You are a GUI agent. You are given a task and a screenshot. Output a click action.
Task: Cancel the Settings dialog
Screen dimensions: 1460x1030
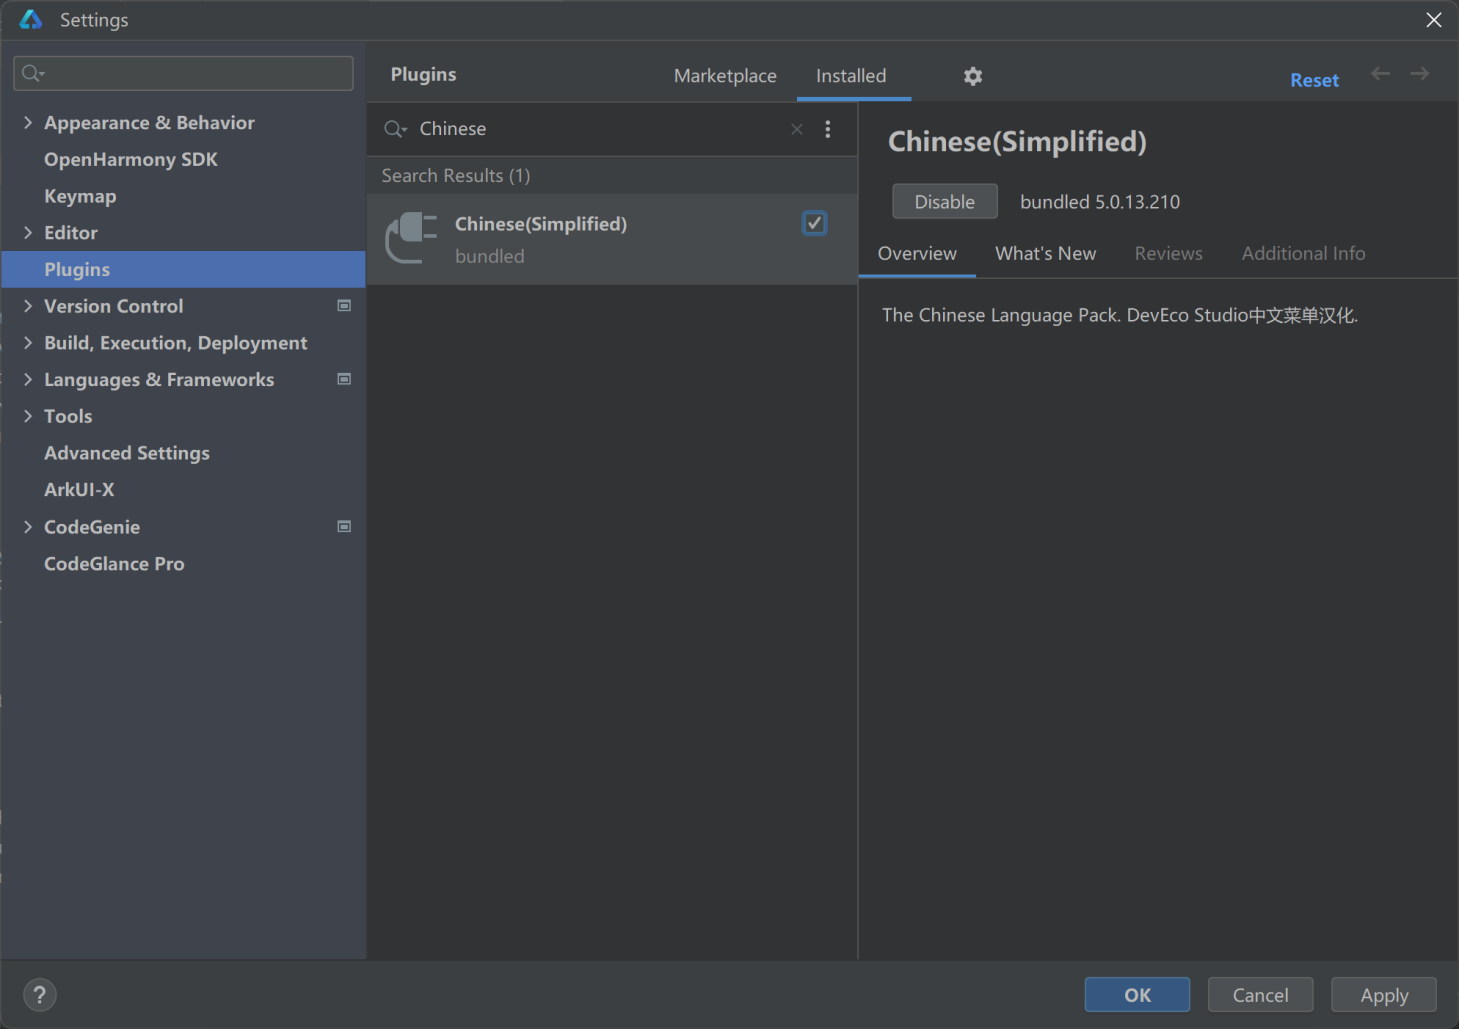(x=1260, y=995)
